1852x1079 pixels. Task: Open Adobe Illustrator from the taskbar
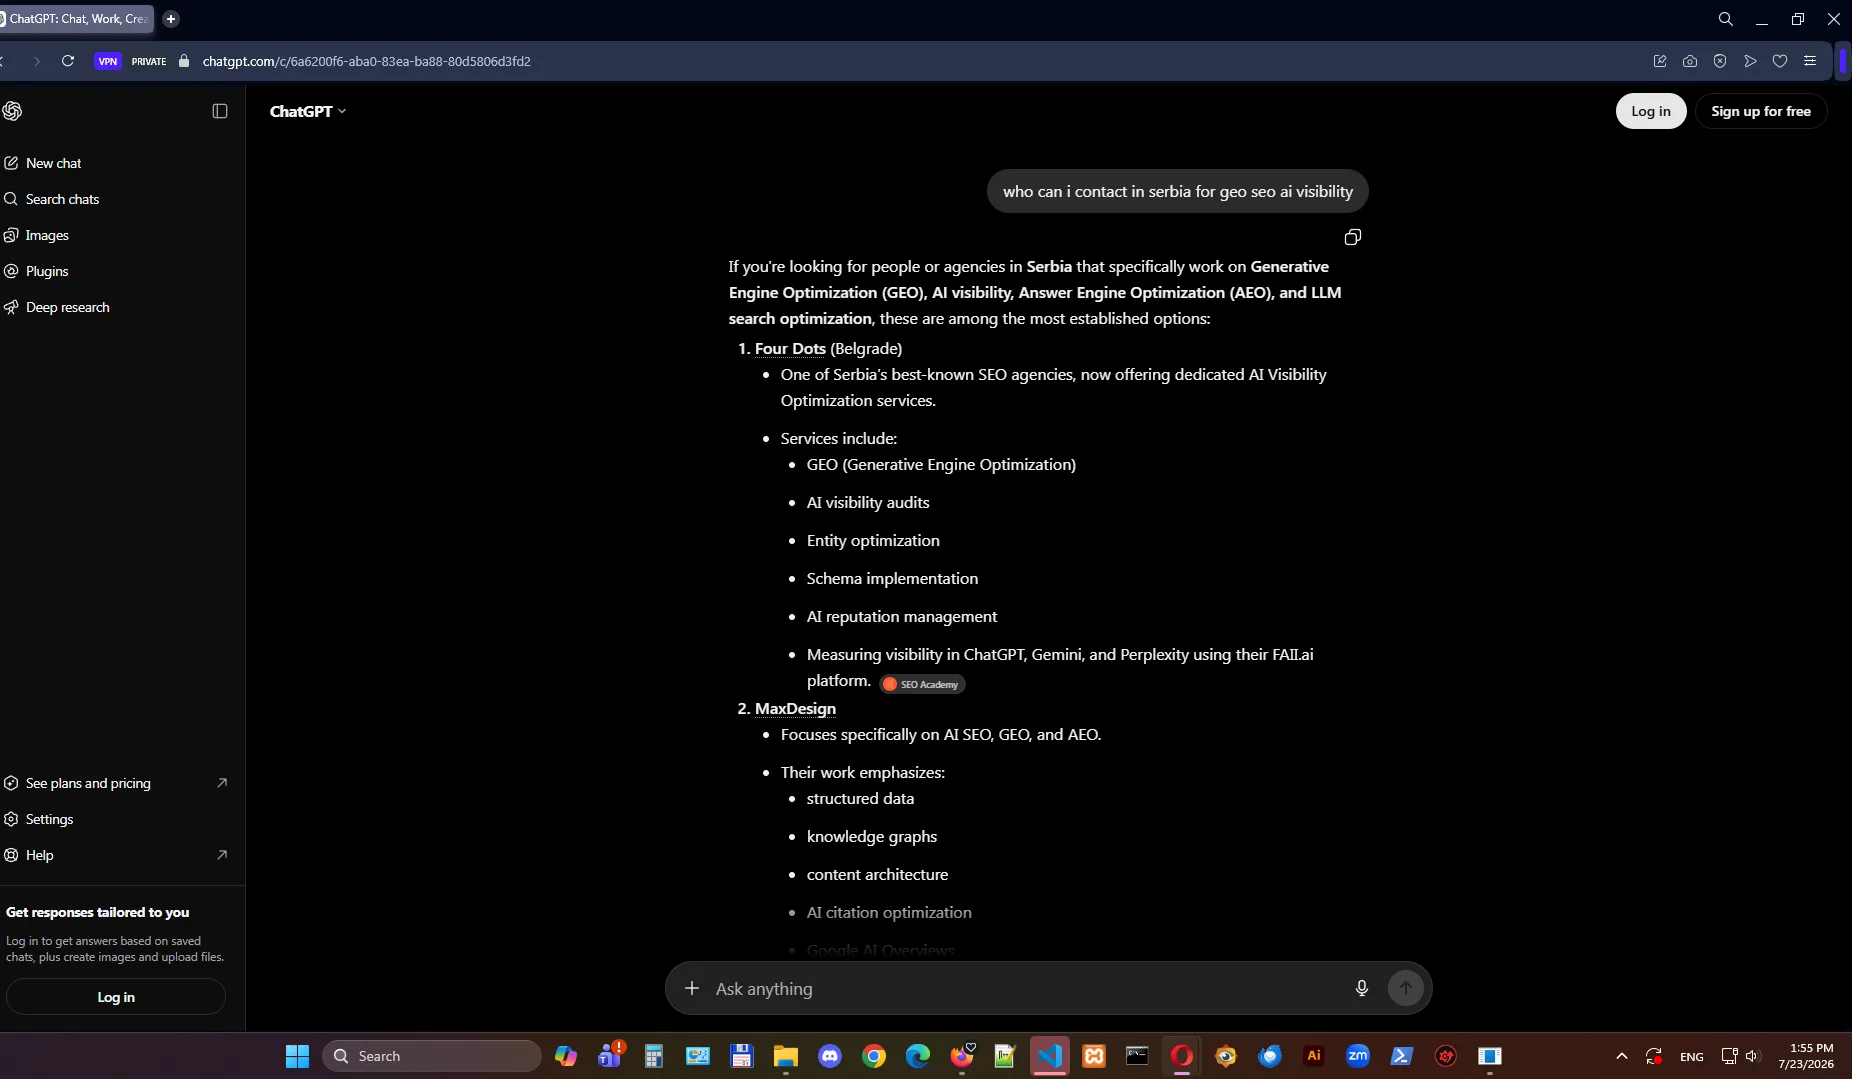pyautogui.click(x=1314, y=1056)
